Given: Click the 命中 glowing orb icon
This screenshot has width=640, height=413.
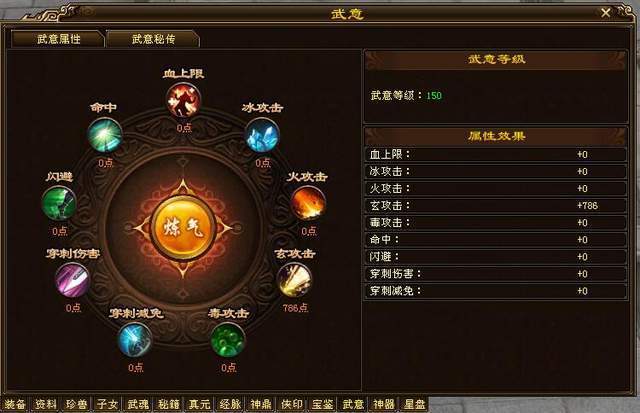Looking at the screenshot, I should pos(105,135).
